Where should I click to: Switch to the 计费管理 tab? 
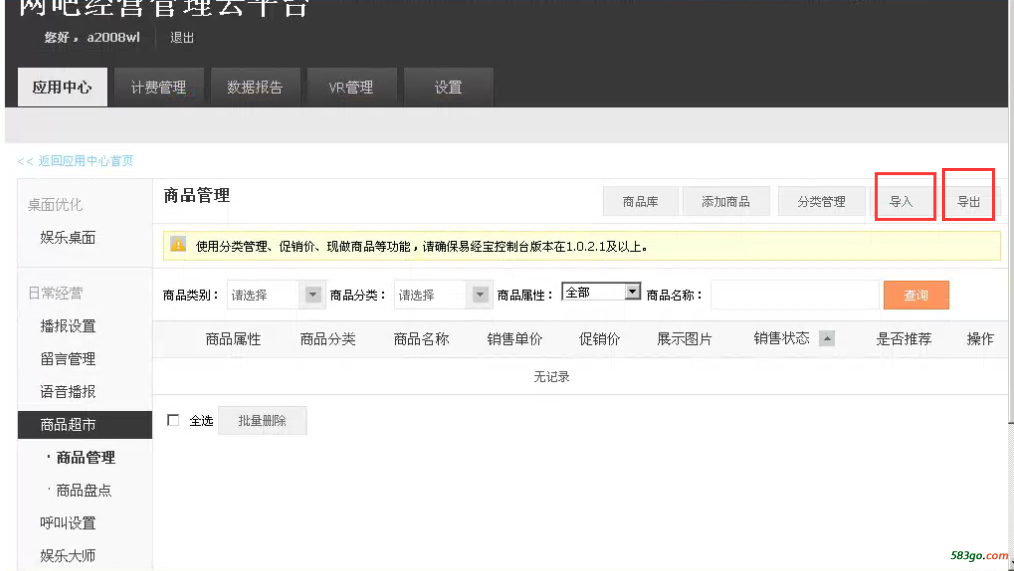(x=158, y=87)
